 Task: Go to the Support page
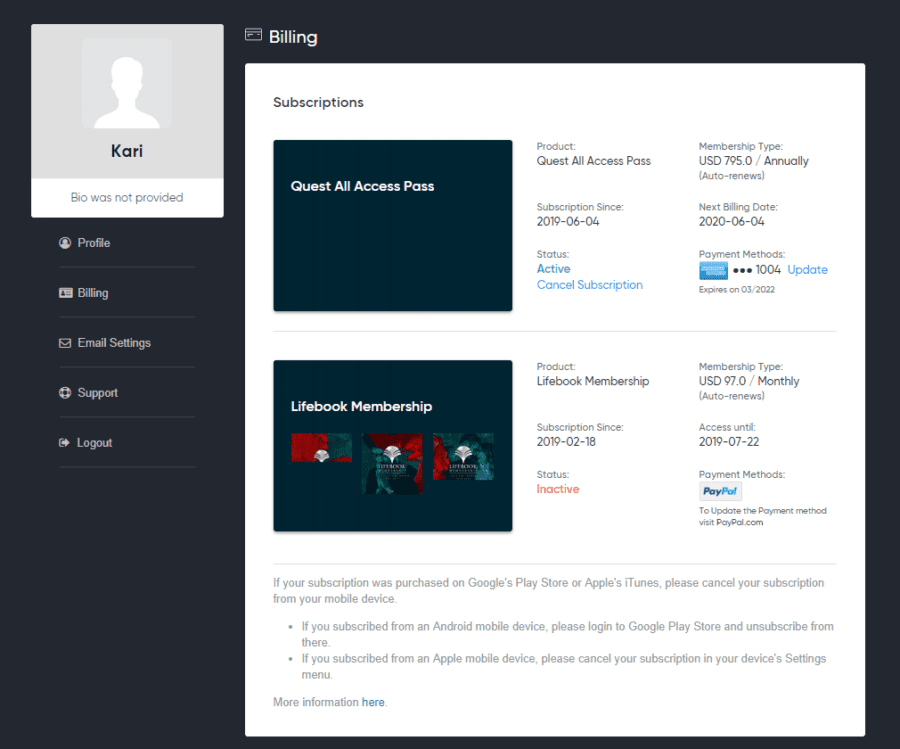98,393
